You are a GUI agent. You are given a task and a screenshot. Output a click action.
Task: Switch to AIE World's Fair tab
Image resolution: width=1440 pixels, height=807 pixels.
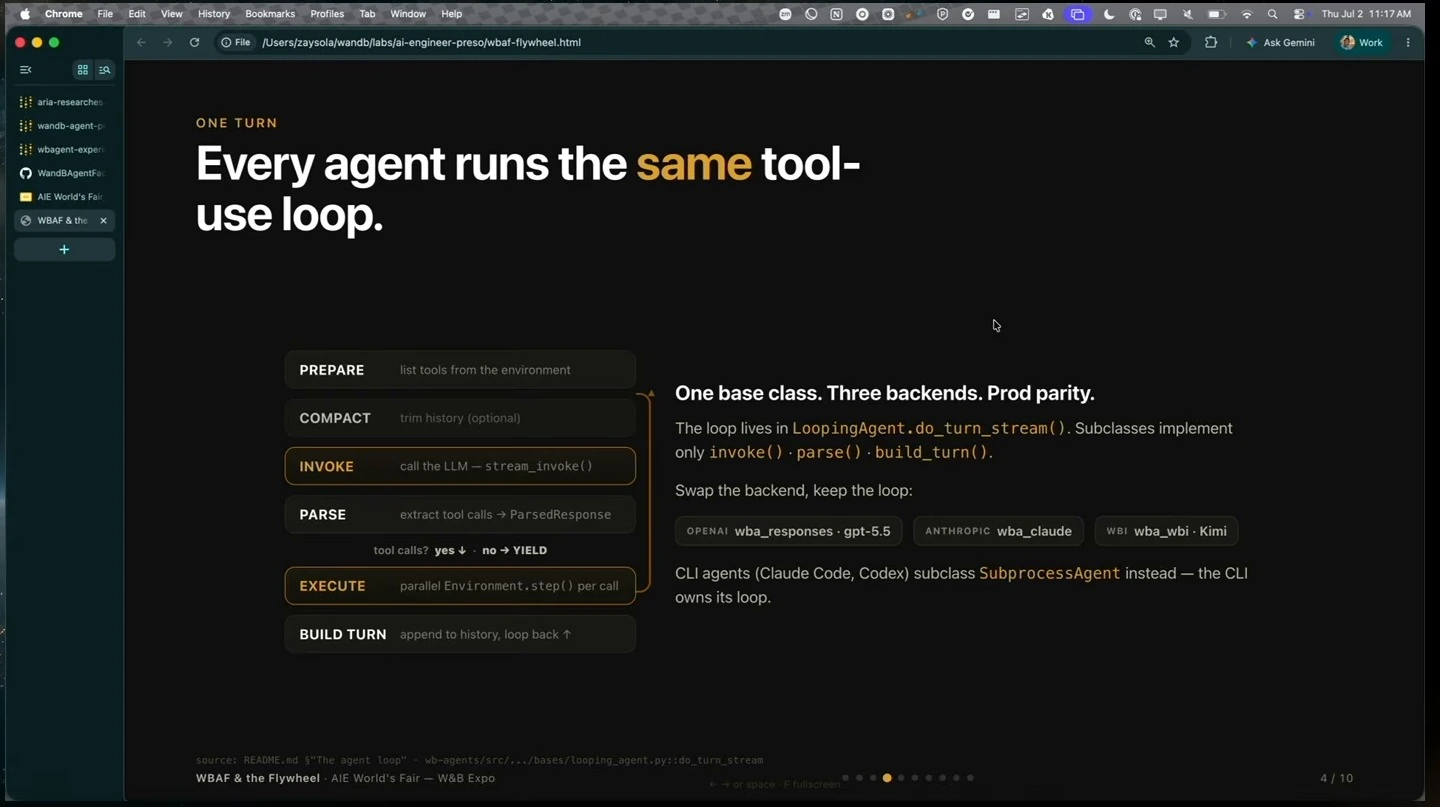[65, 197]
